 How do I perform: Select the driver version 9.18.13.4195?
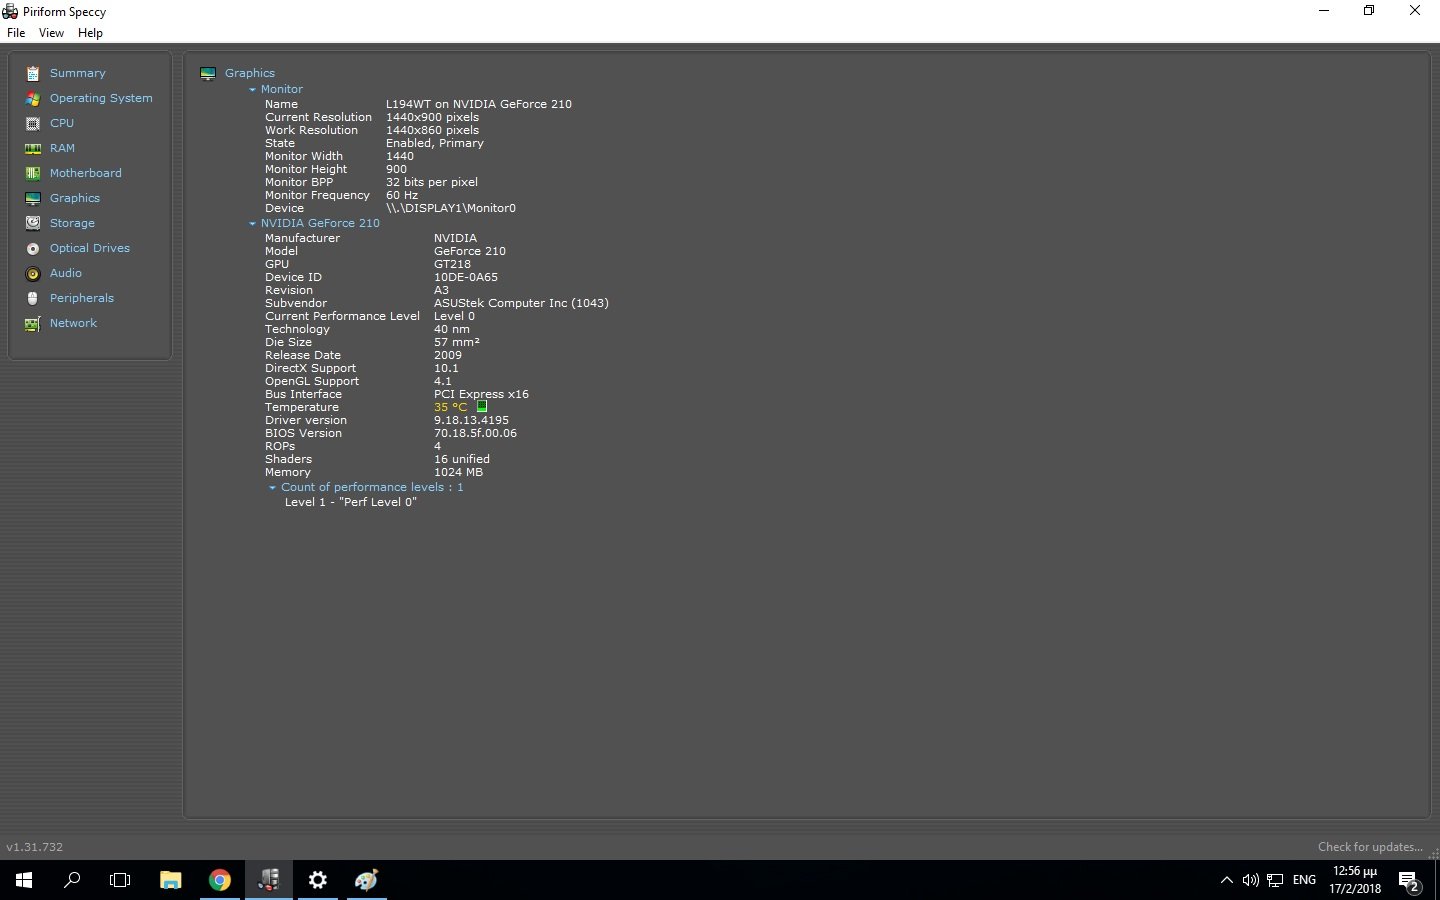[471, 420]
